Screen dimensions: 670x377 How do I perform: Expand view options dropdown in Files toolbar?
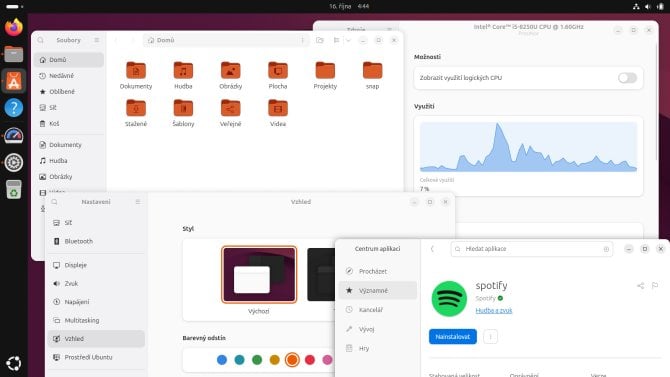point(348,40)
